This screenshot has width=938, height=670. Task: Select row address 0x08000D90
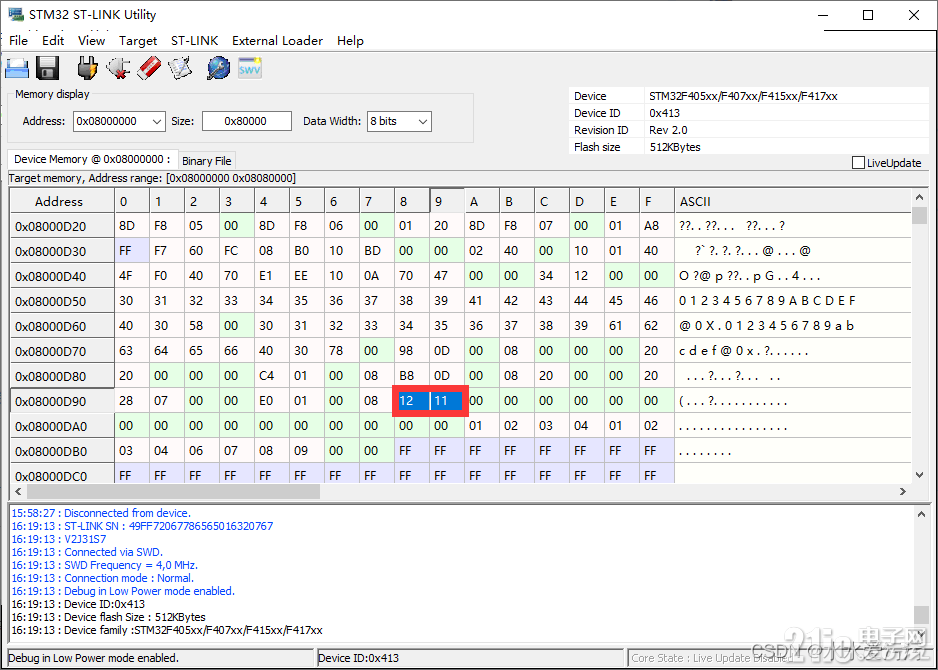62,401
